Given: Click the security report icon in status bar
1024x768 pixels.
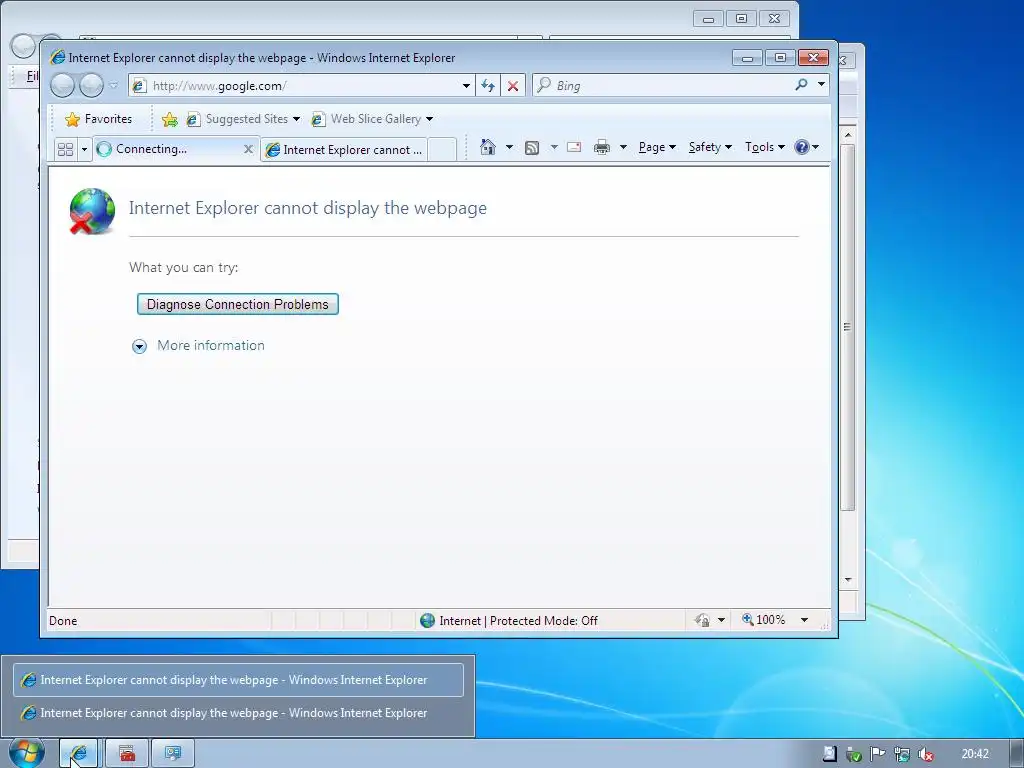Looking at the screenshot, I should click(x=702, y=620).
